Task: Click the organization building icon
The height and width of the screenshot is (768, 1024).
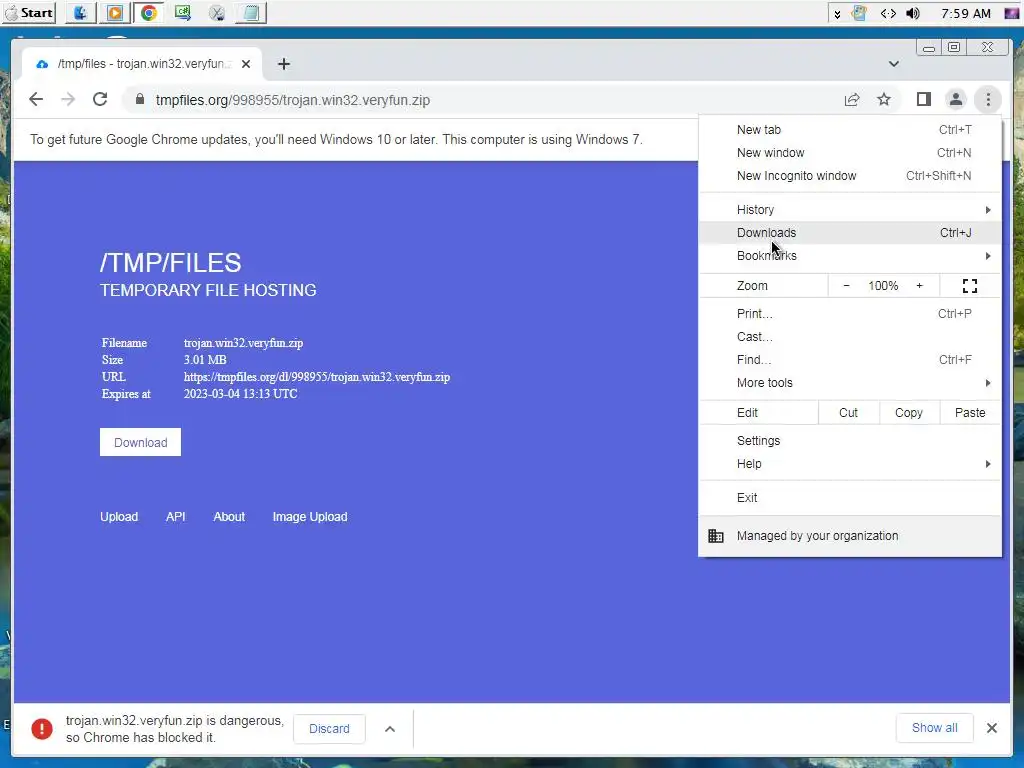Action: (x=716, y=536)
